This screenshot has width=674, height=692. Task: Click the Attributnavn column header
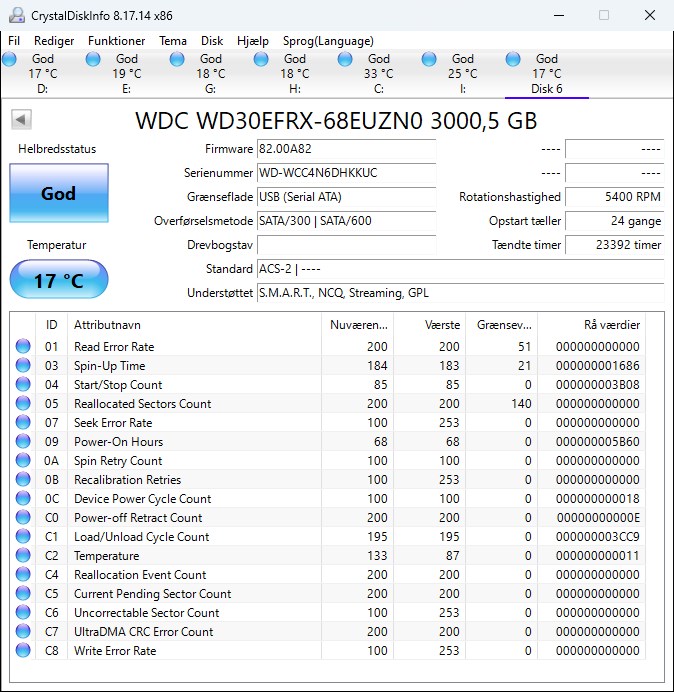coord(194,325)
